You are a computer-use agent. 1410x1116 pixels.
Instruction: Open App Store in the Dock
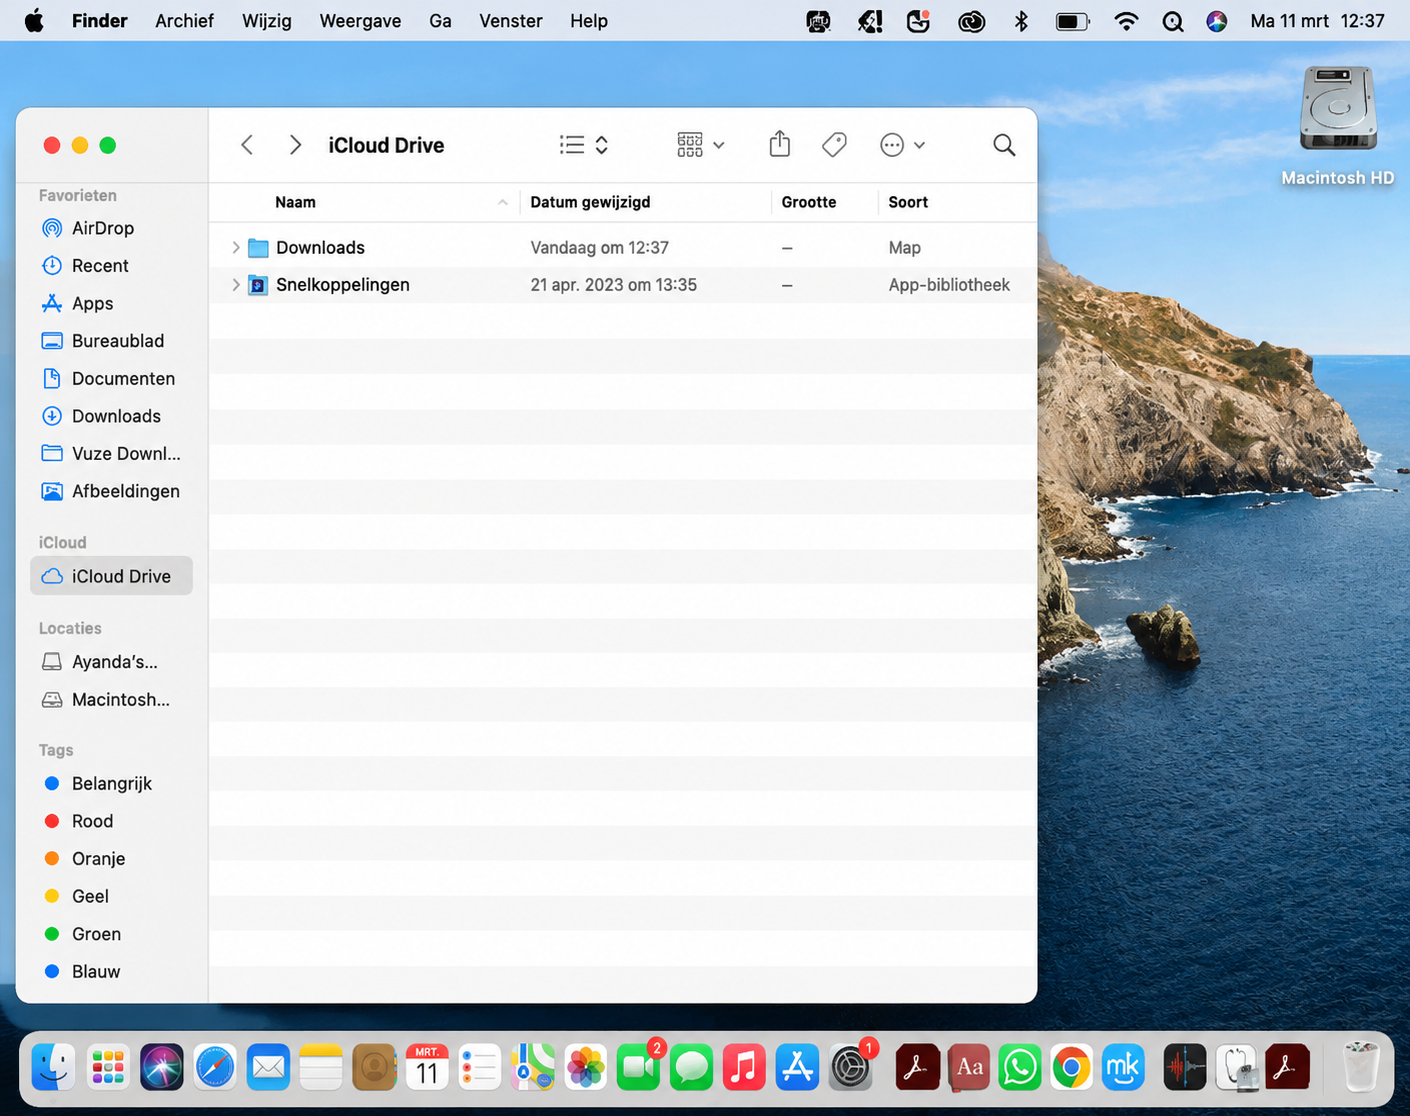click(x=797, y=1068)
